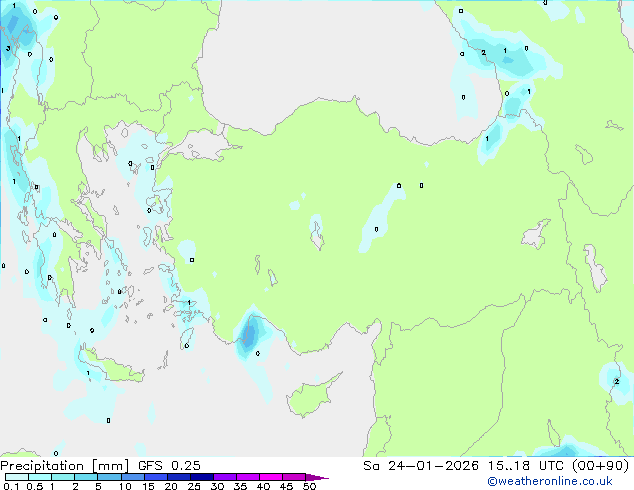Click the "15..18 UTC" time range text
This screenshot has width=634, height=490.
[x=525, y=466]
